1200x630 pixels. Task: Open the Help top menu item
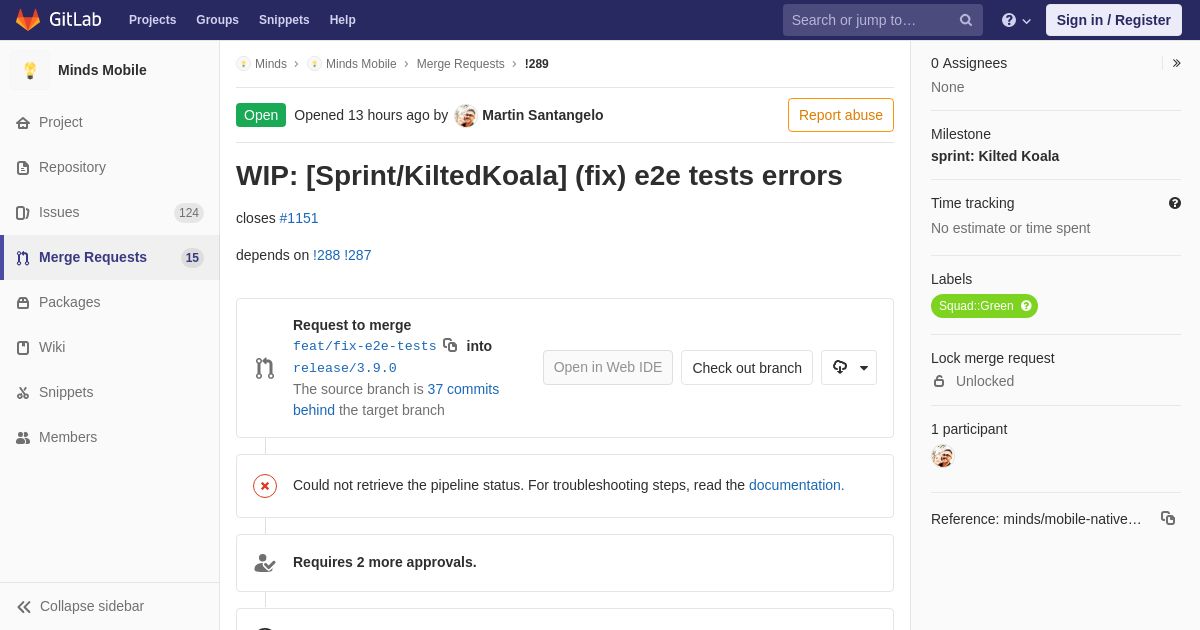click(x=343, y=20)
